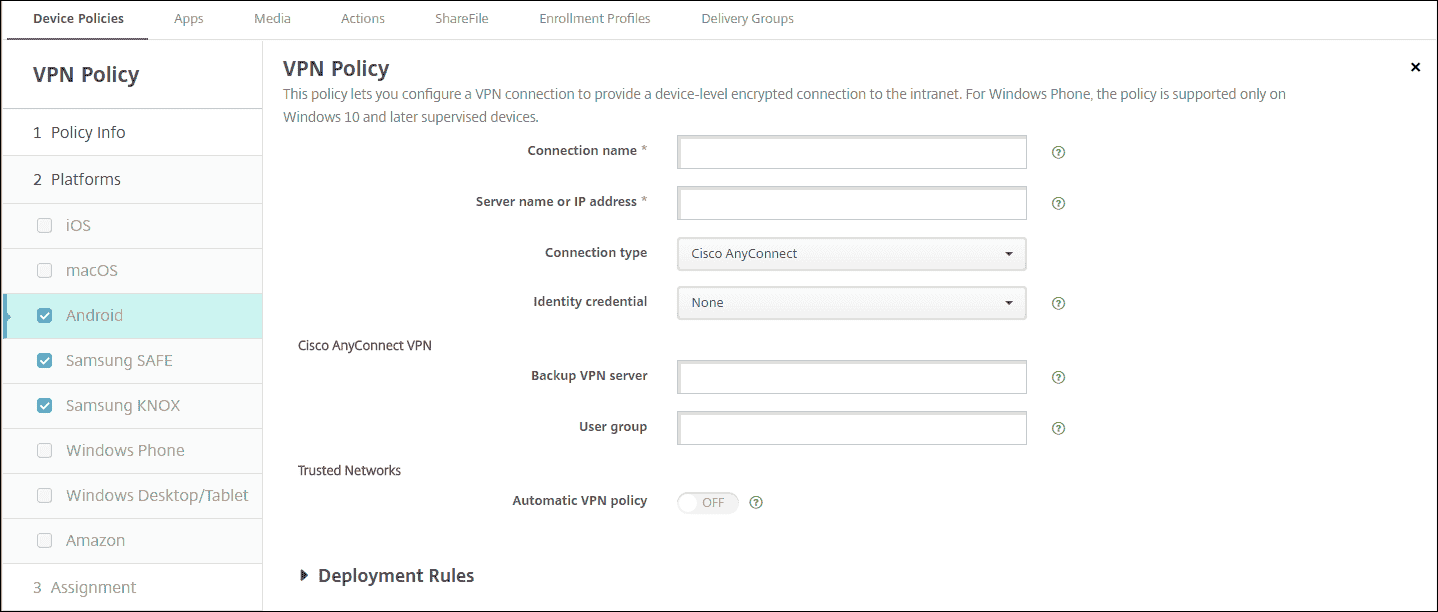Open help for User group field
The image size is (1438, 612).
pos(1058,428)
